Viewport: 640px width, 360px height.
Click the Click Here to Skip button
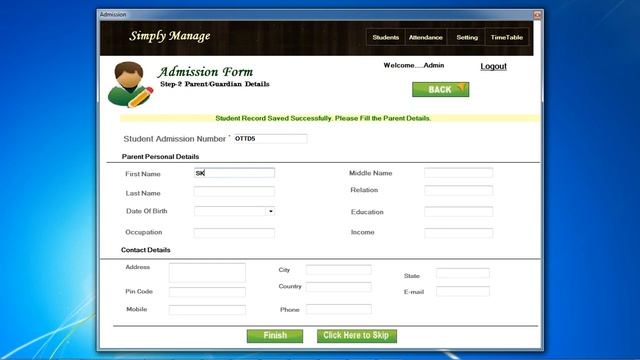pyautogui.click(x=356, y=336)
